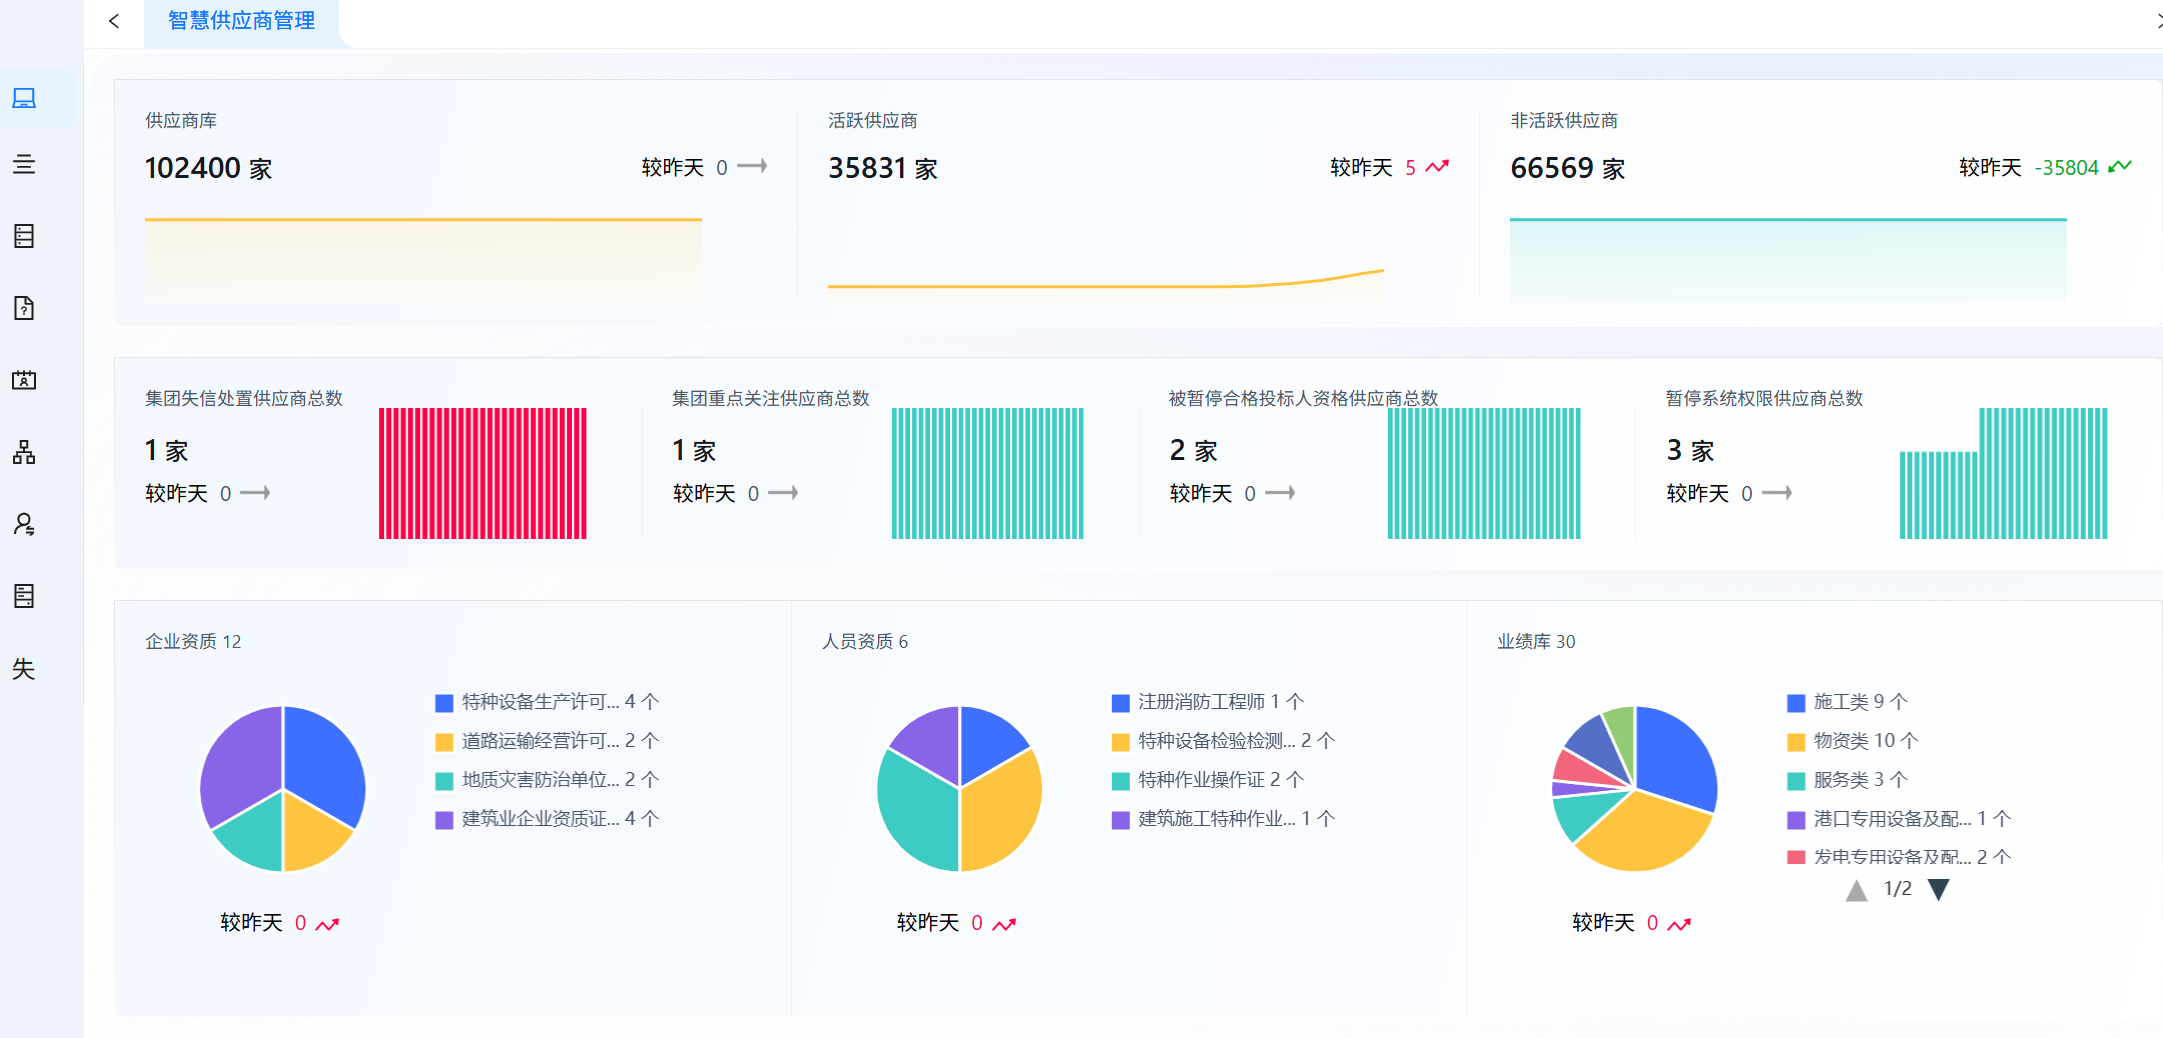Click the 被暂停合格投标人资格供应商总数 label
Screen dimensions: 2163x1038
click(1304, 399)
